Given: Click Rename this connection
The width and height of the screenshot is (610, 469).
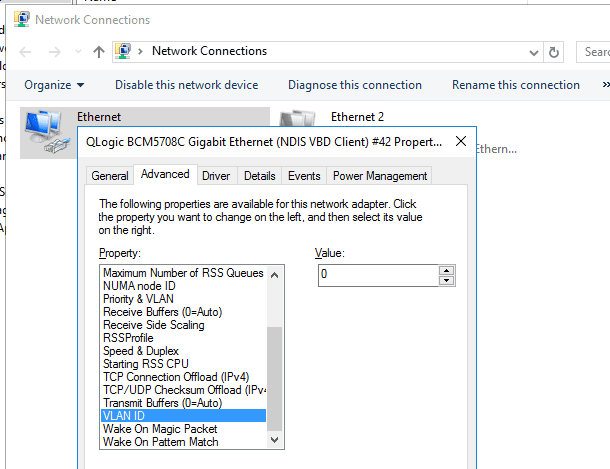Looking at the screenshot, I should tap(516, 85).
